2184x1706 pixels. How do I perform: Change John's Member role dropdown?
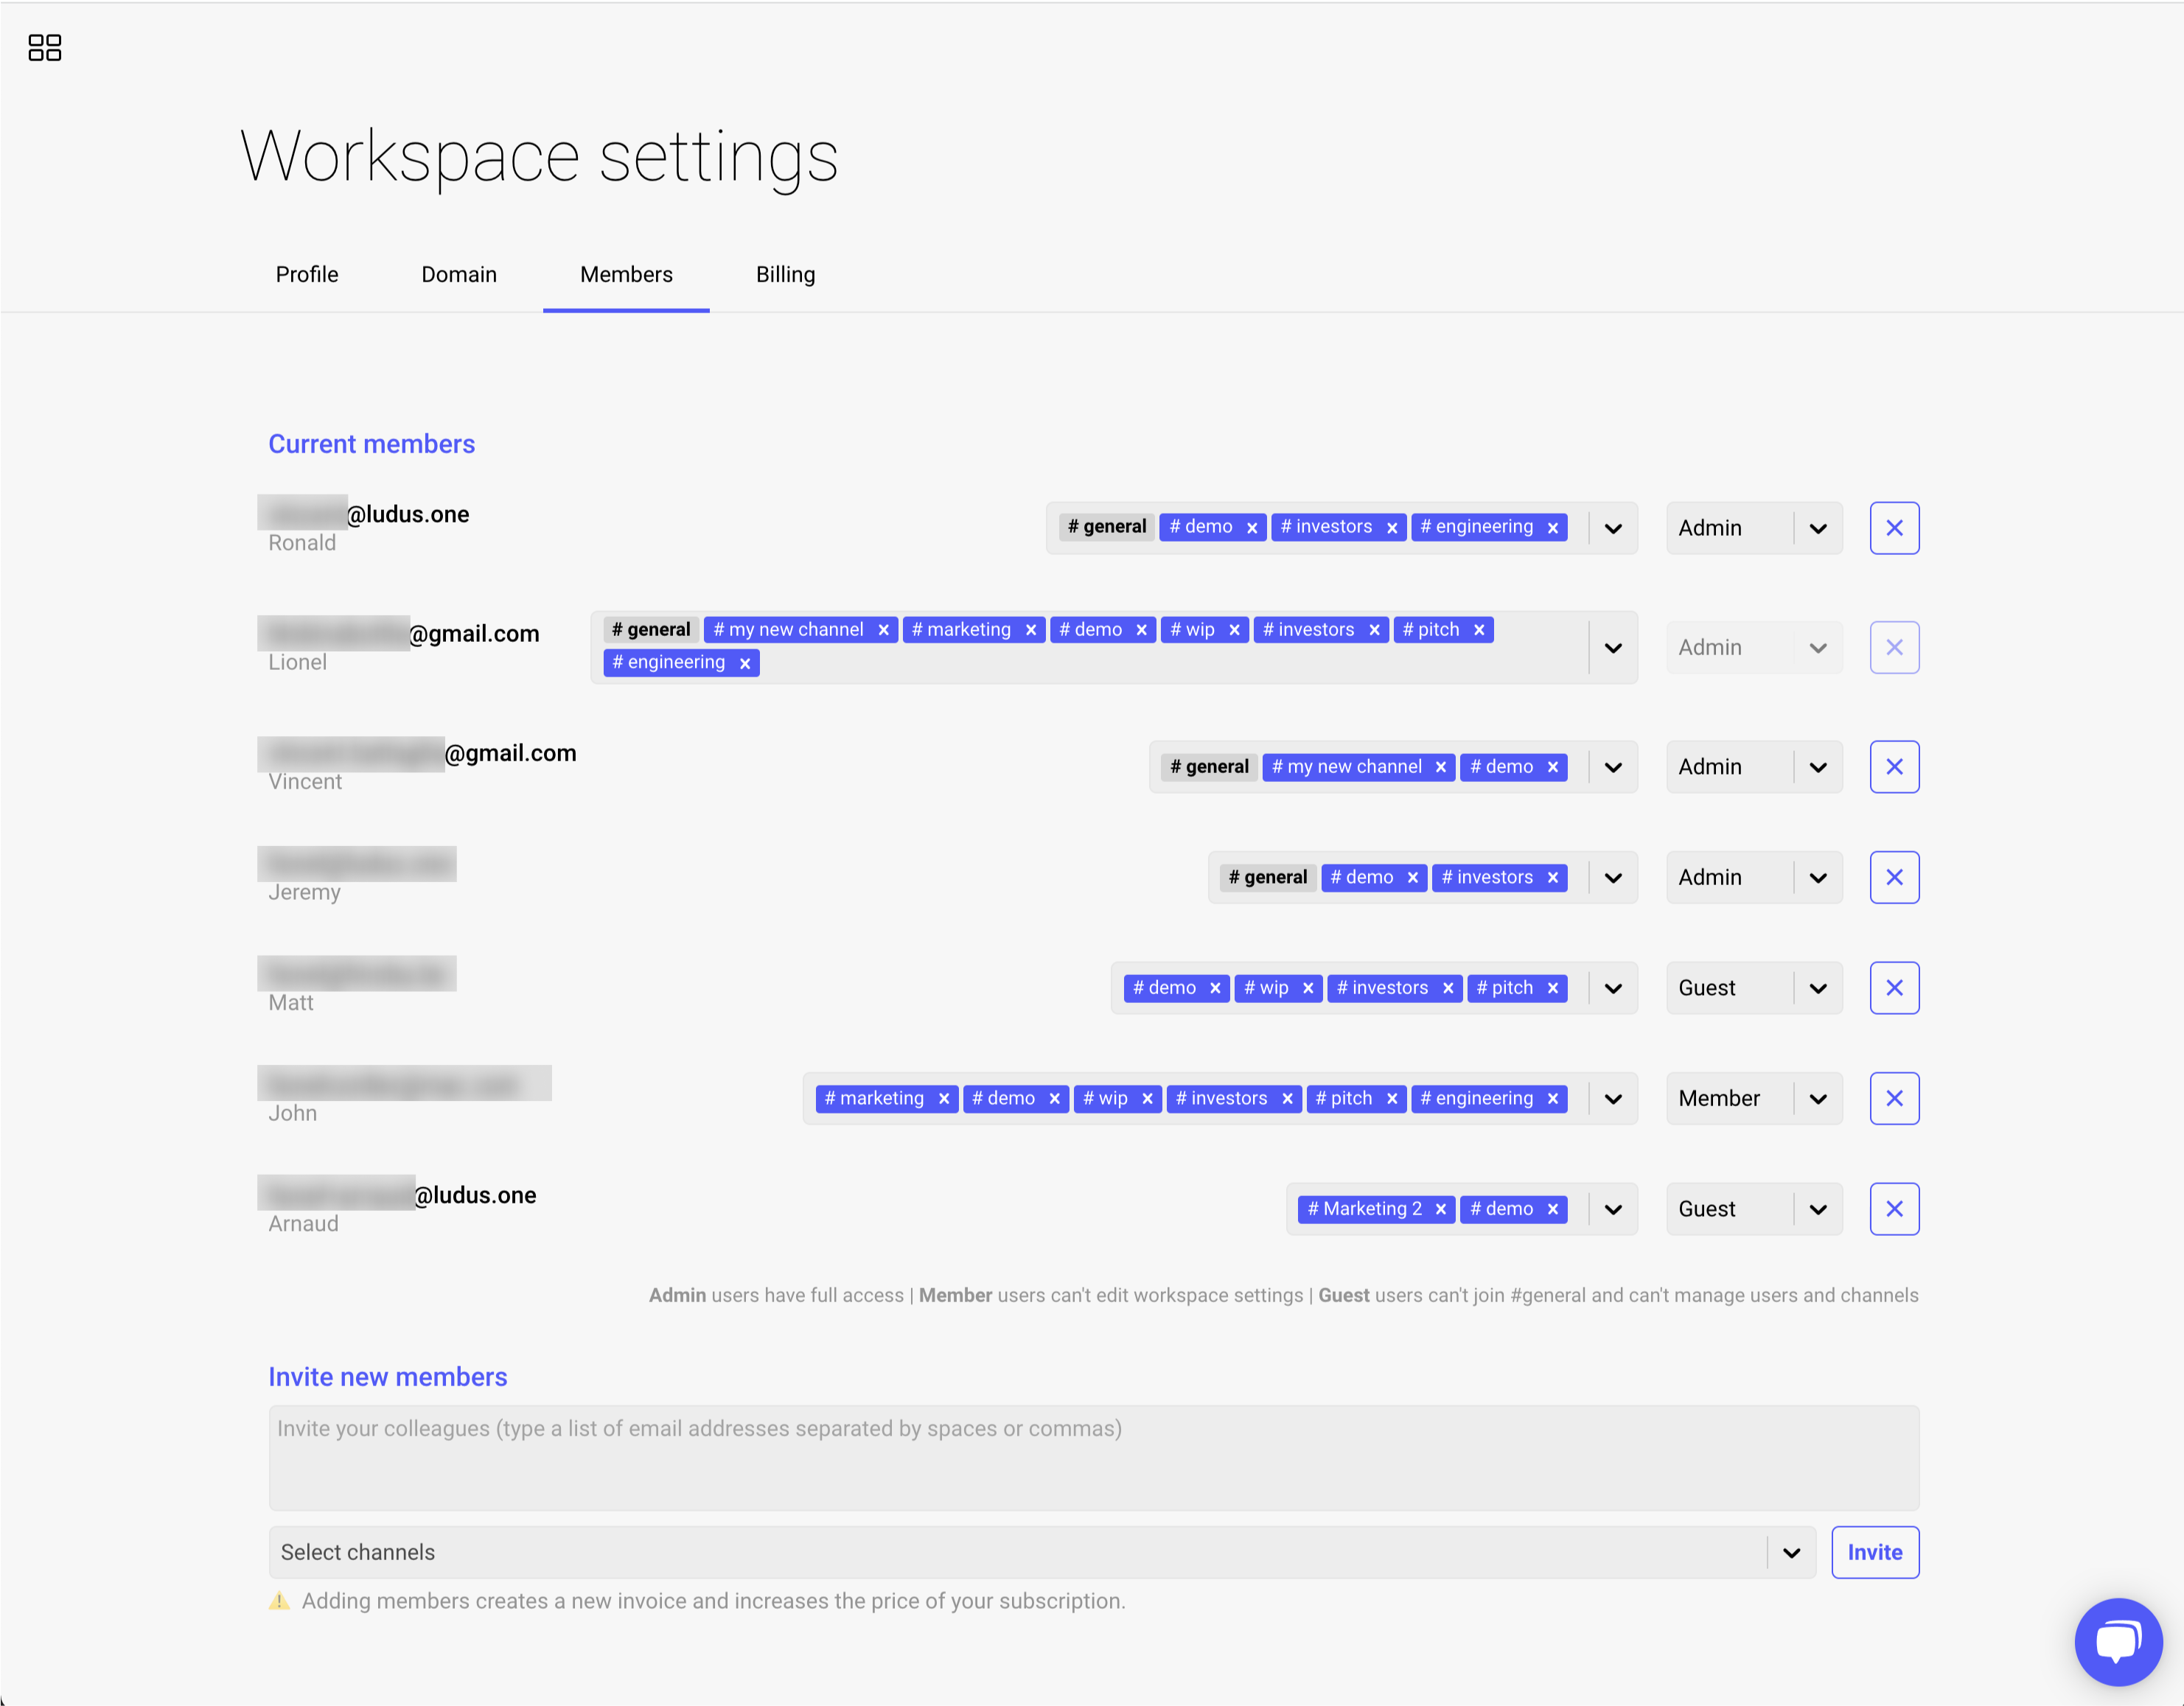(x=1753, y=1099)
